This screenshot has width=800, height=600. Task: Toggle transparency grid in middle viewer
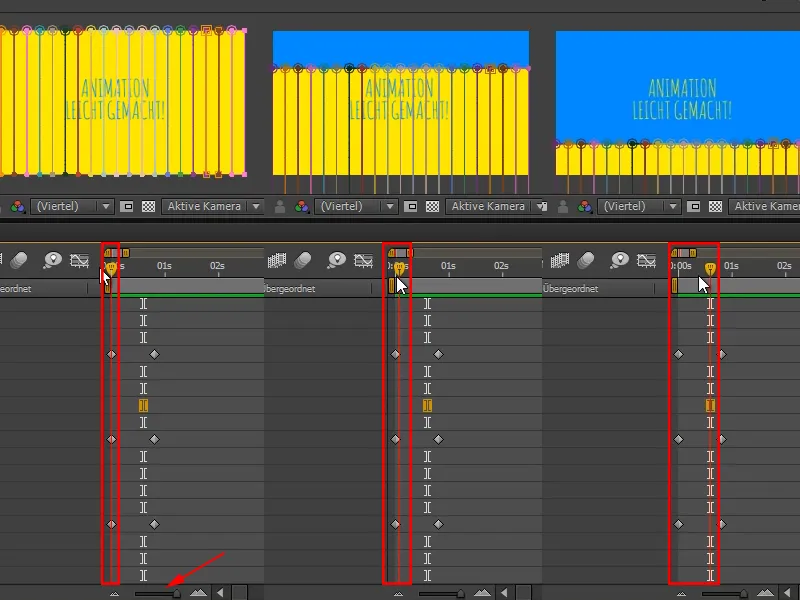tap(433, 207)
